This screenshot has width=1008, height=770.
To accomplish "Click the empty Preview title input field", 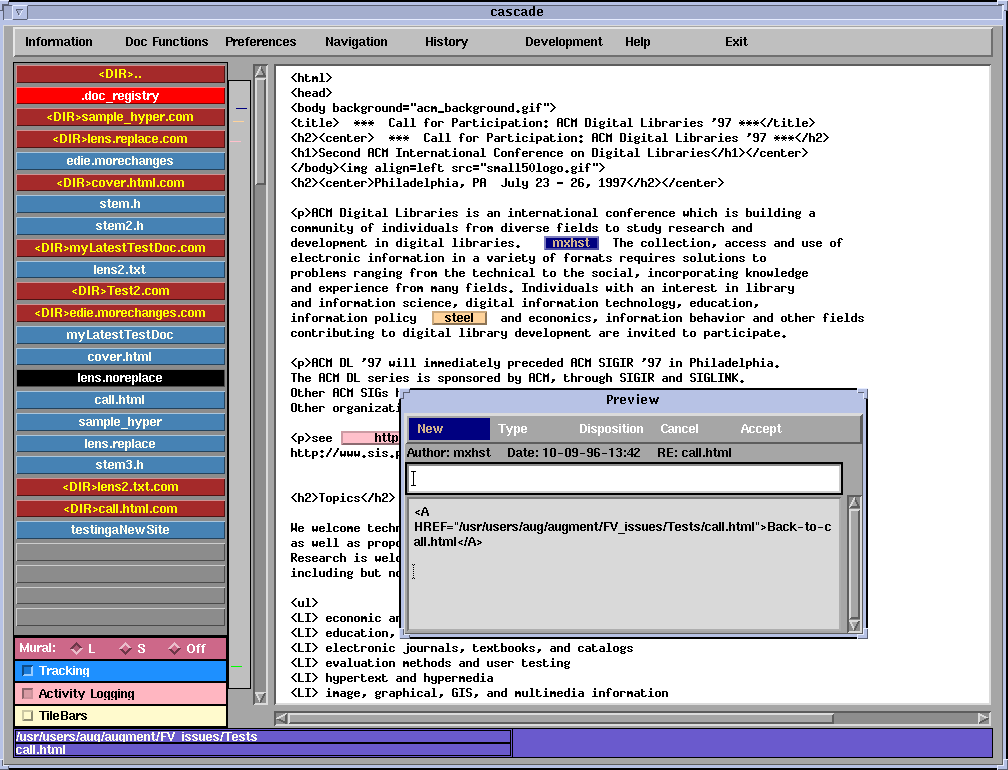I will coord(624,479).
